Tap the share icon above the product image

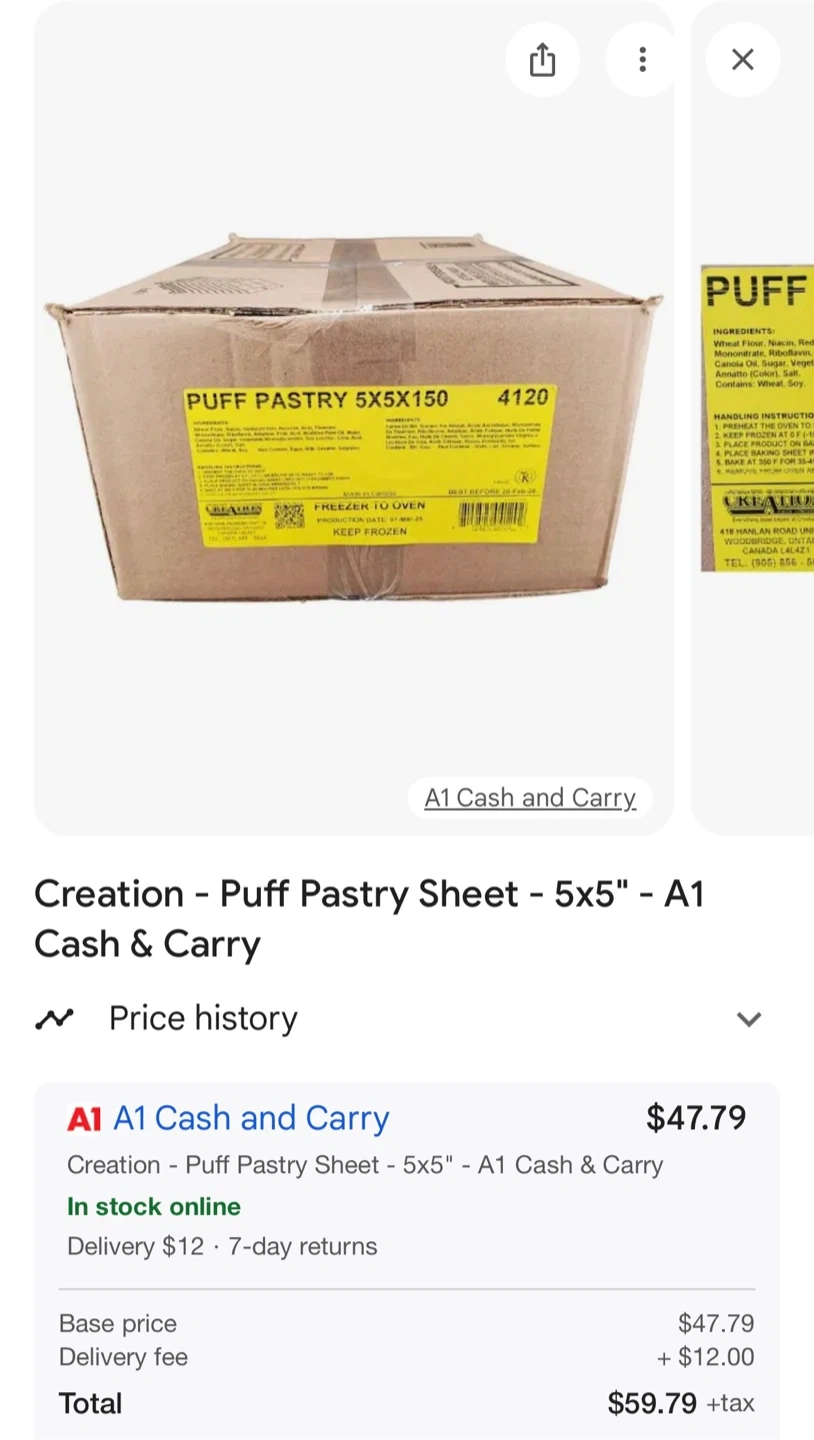(541, 60)
